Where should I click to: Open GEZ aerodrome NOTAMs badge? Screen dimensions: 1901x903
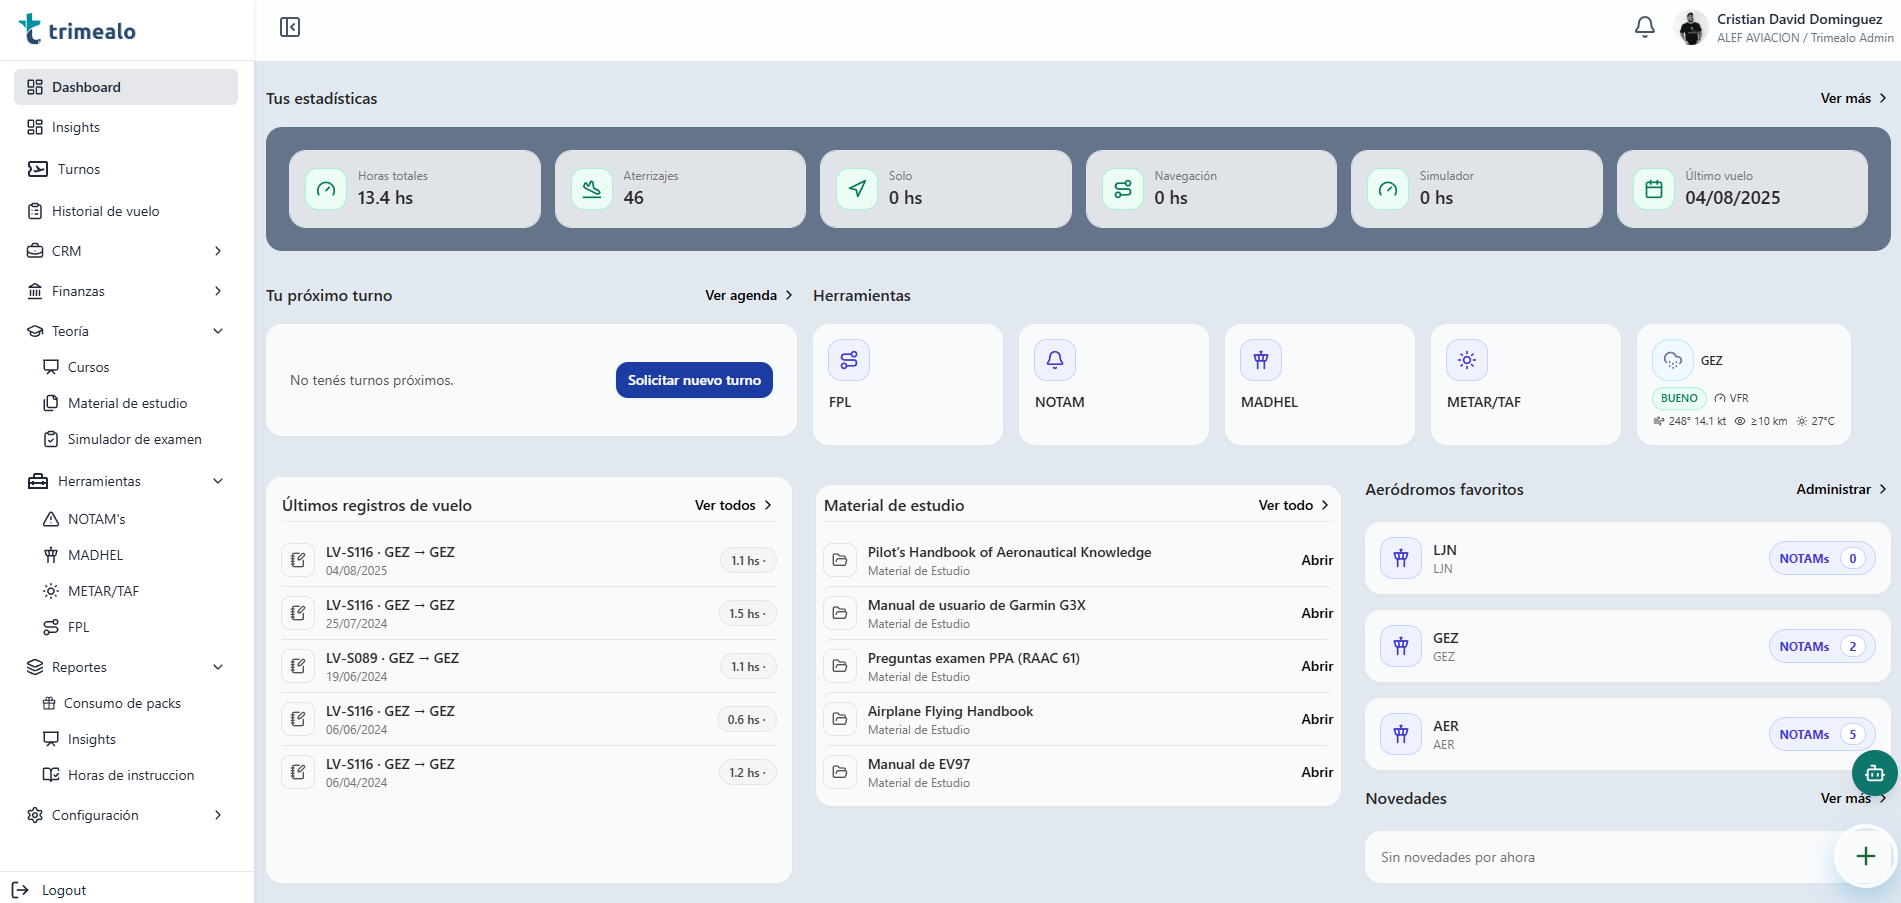[1820, 647]
